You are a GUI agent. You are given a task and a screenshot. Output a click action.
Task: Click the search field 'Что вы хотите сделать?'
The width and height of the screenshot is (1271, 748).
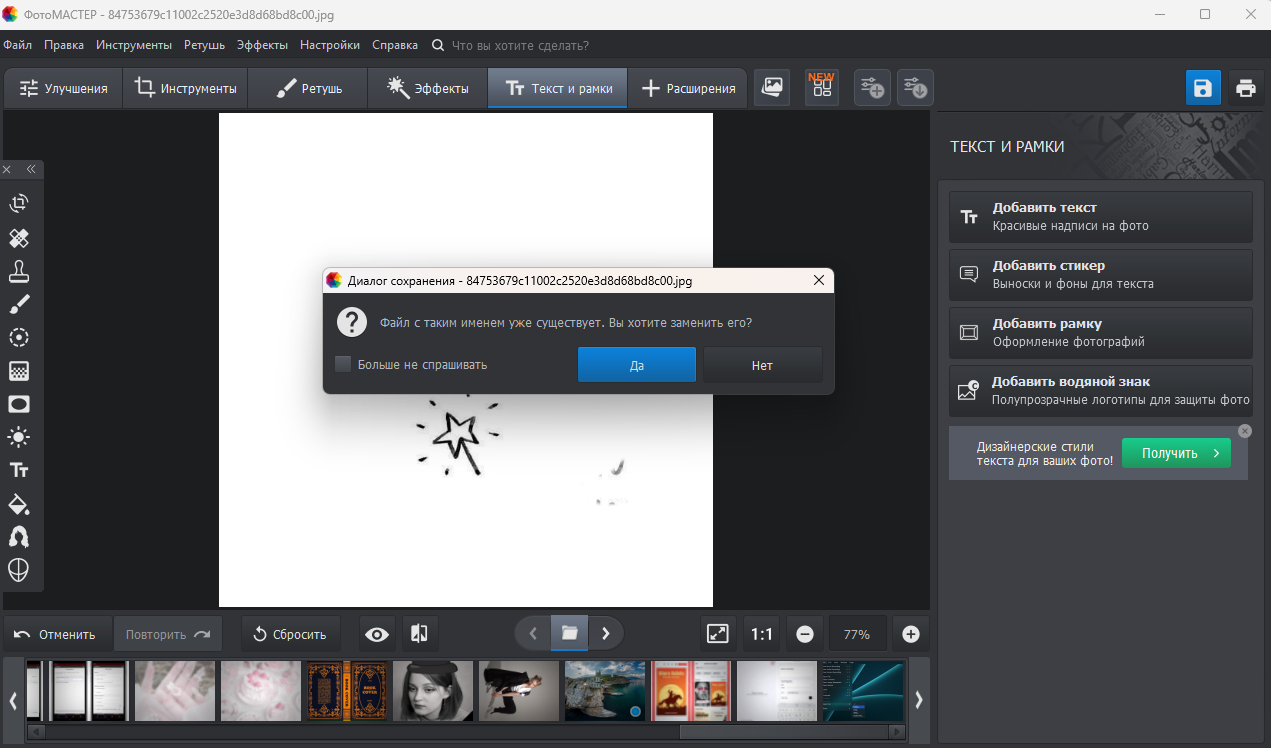pos(520,45)
